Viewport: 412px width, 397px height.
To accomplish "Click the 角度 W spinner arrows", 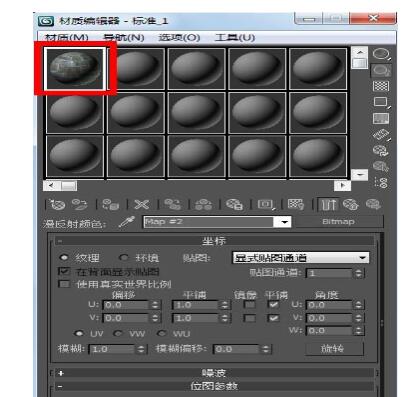I will point(358,331).
